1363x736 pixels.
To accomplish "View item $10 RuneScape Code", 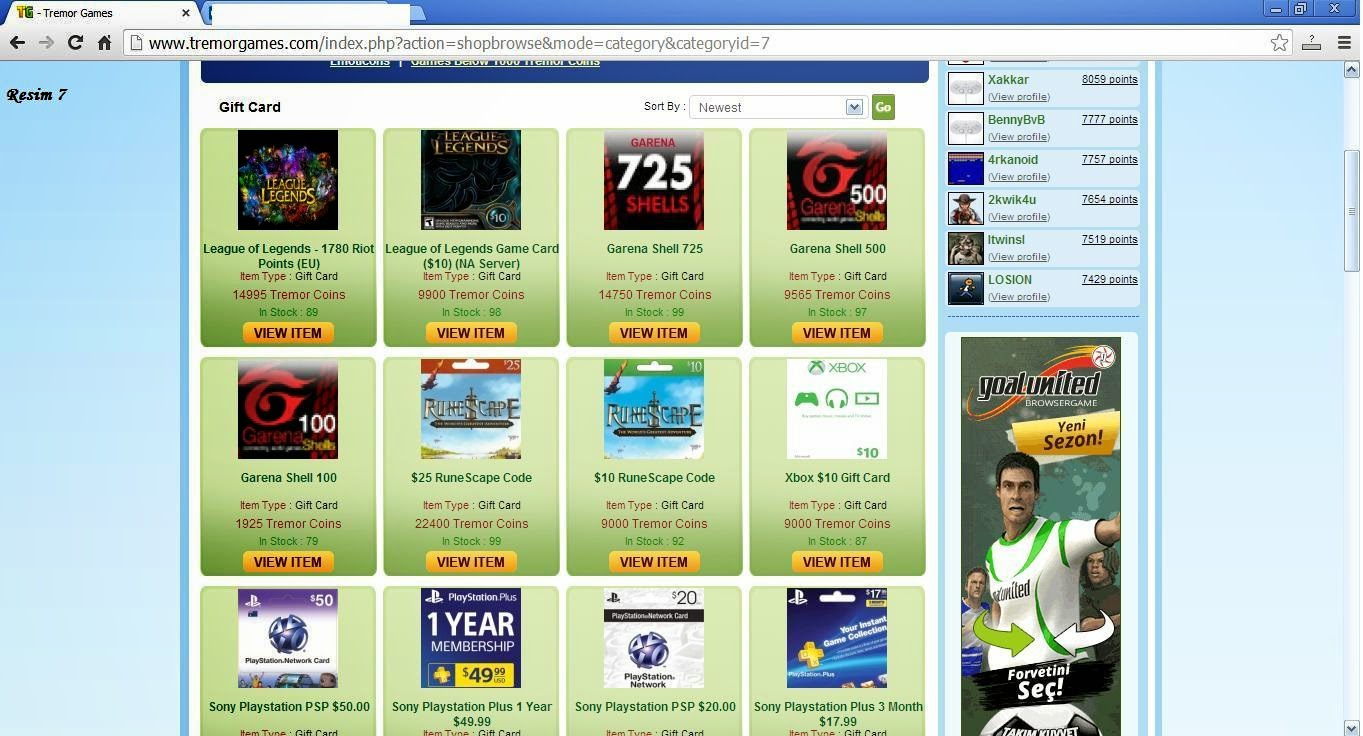I will (654, 562).
